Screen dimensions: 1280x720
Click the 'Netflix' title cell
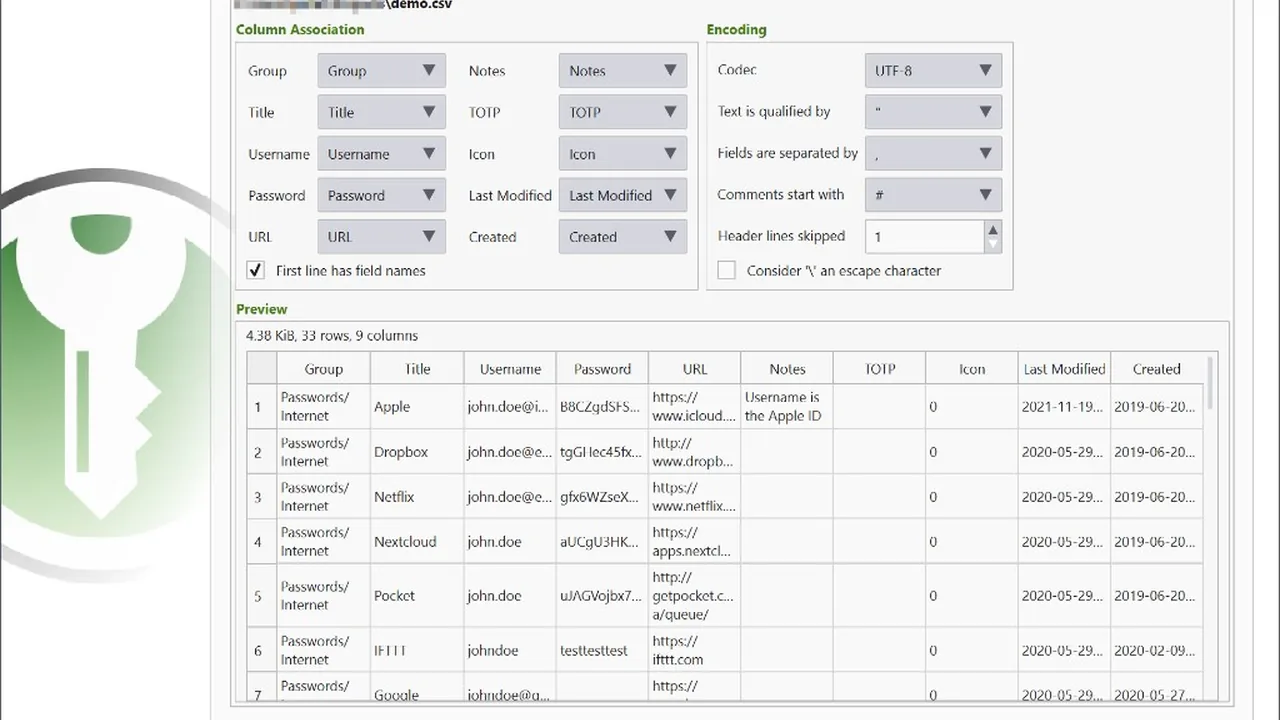click(x=417, y=497)
